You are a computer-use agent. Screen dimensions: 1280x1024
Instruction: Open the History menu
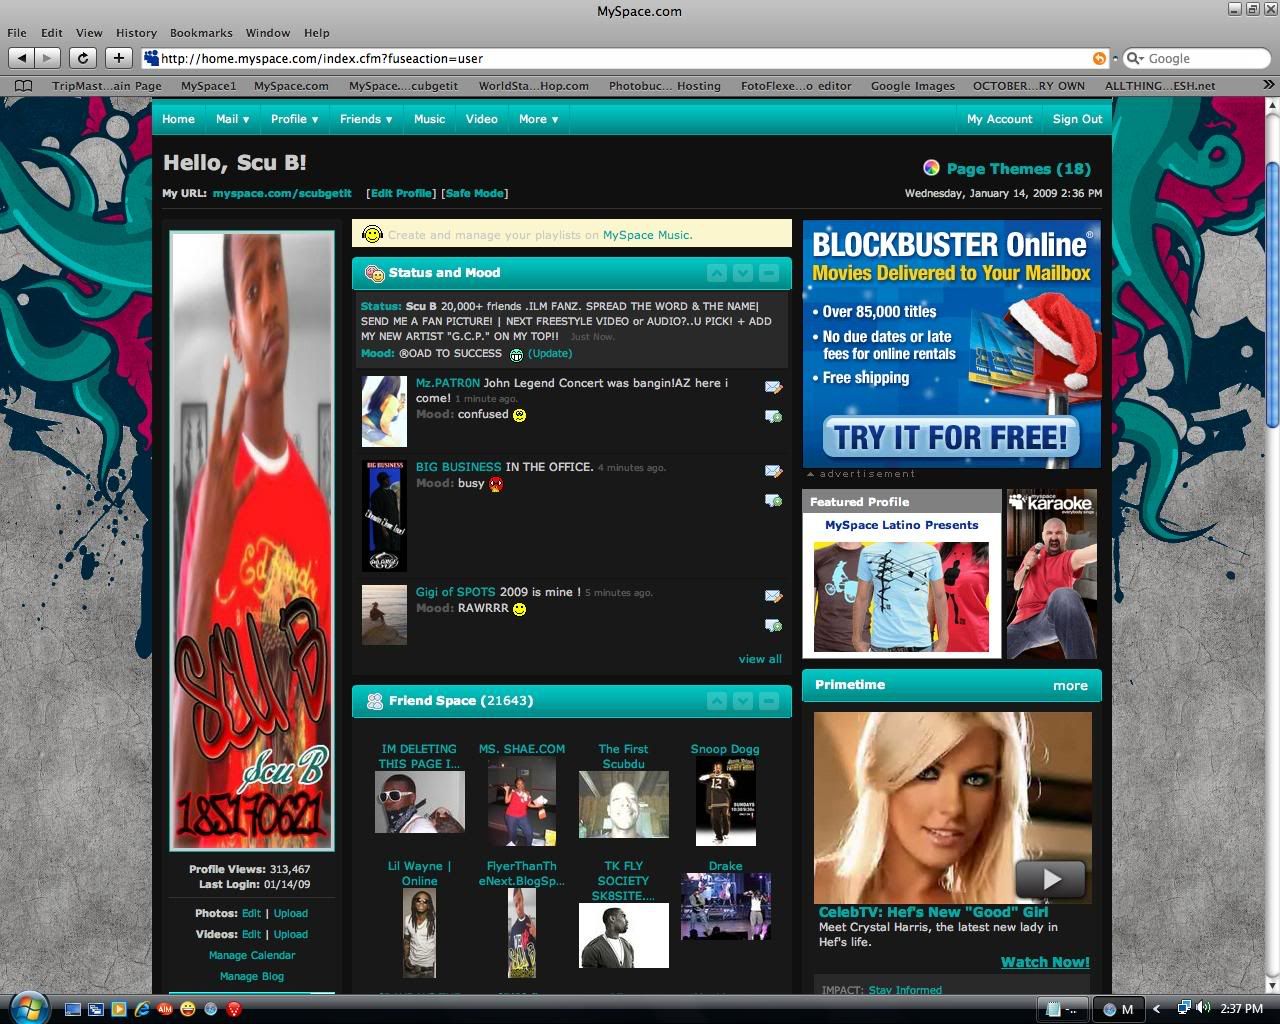click(x=136, y=32)
